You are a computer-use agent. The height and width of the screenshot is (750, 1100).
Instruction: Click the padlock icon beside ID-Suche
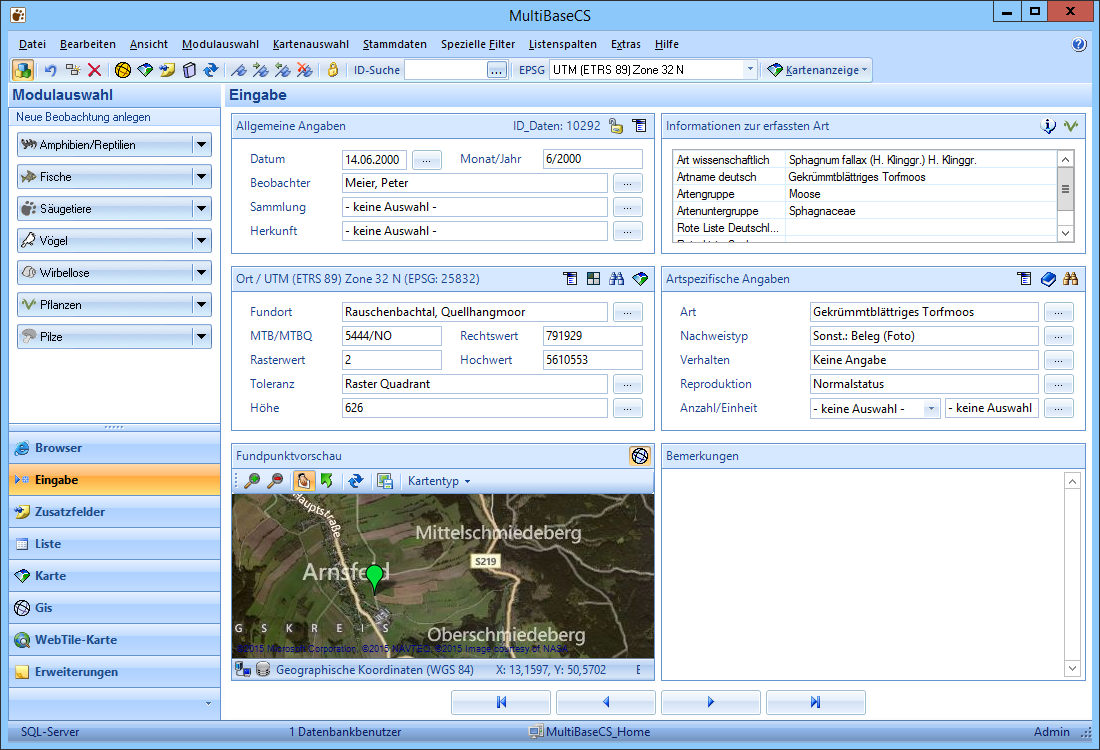coord(333,70)
